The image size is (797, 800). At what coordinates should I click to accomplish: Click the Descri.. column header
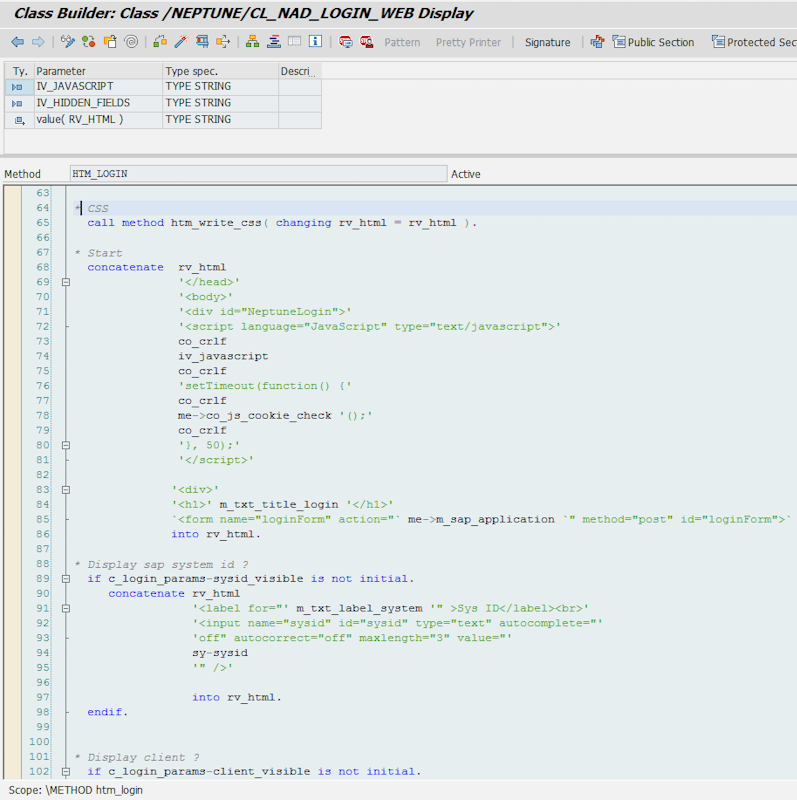click(300, 71)
